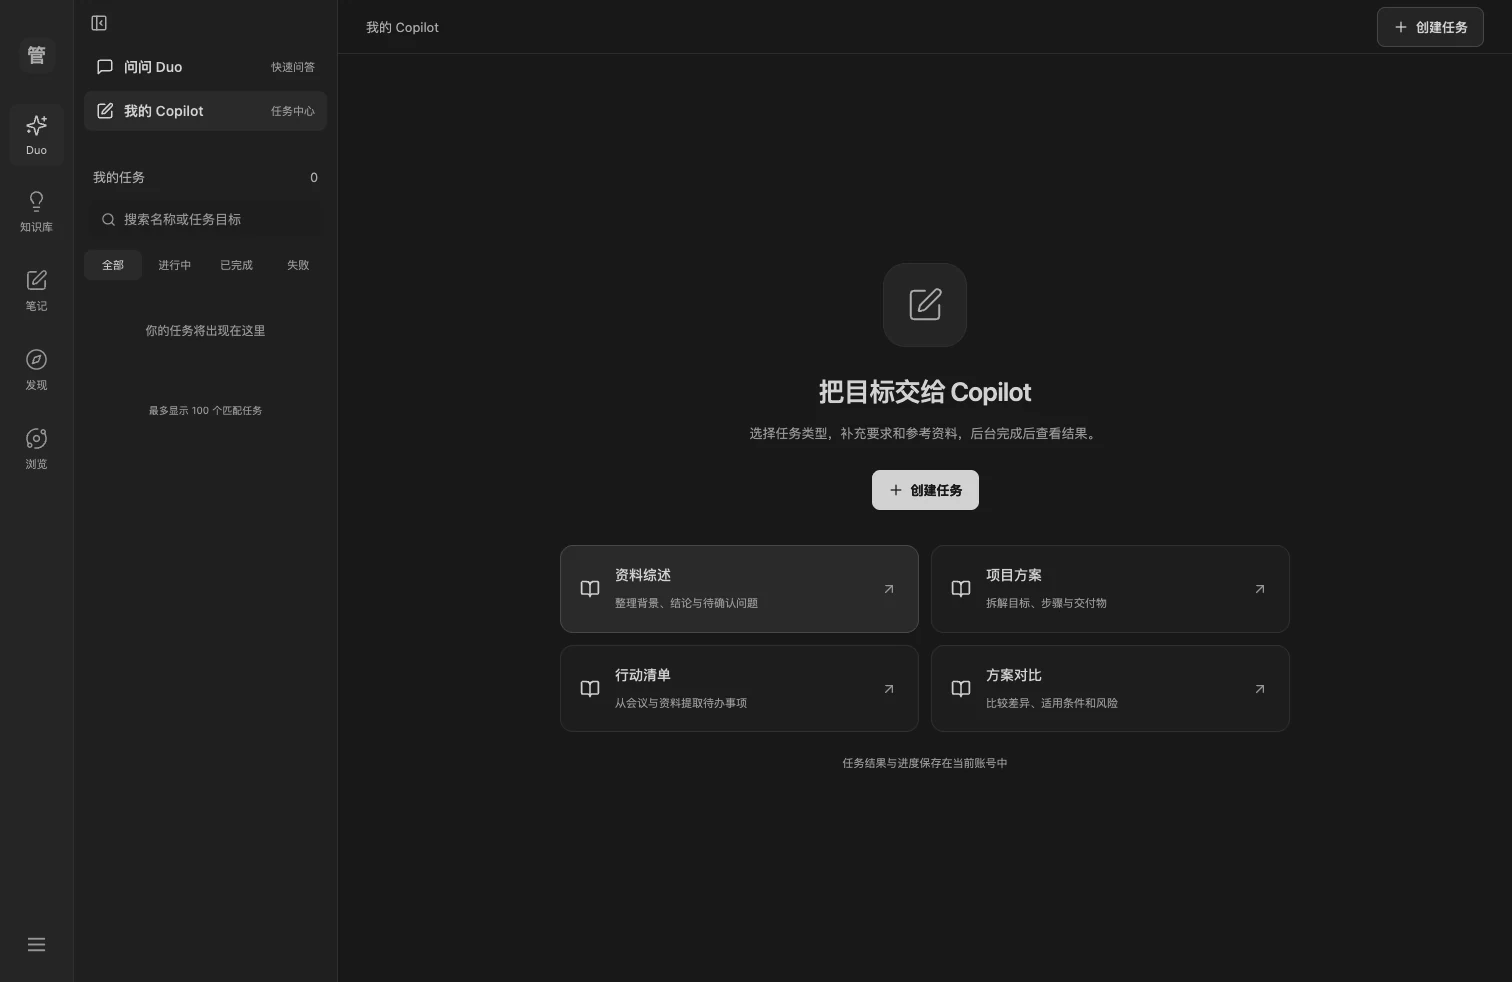Open the 行动清单 task card
1512x982 pixels.
pos(739,689)
